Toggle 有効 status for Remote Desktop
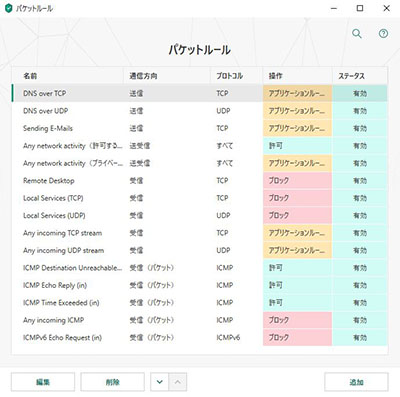400x397 pixels. tap(360, 181)
